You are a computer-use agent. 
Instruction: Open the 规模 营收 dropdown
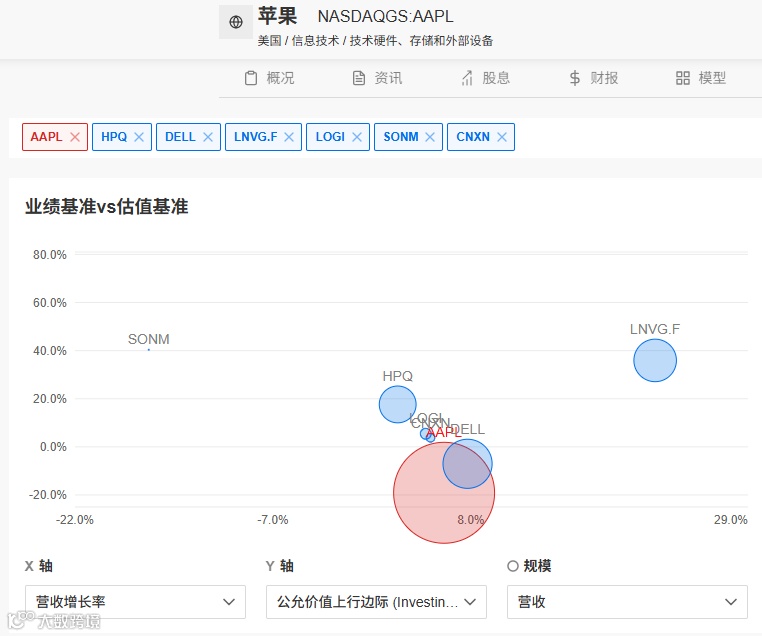coord(627,602)
